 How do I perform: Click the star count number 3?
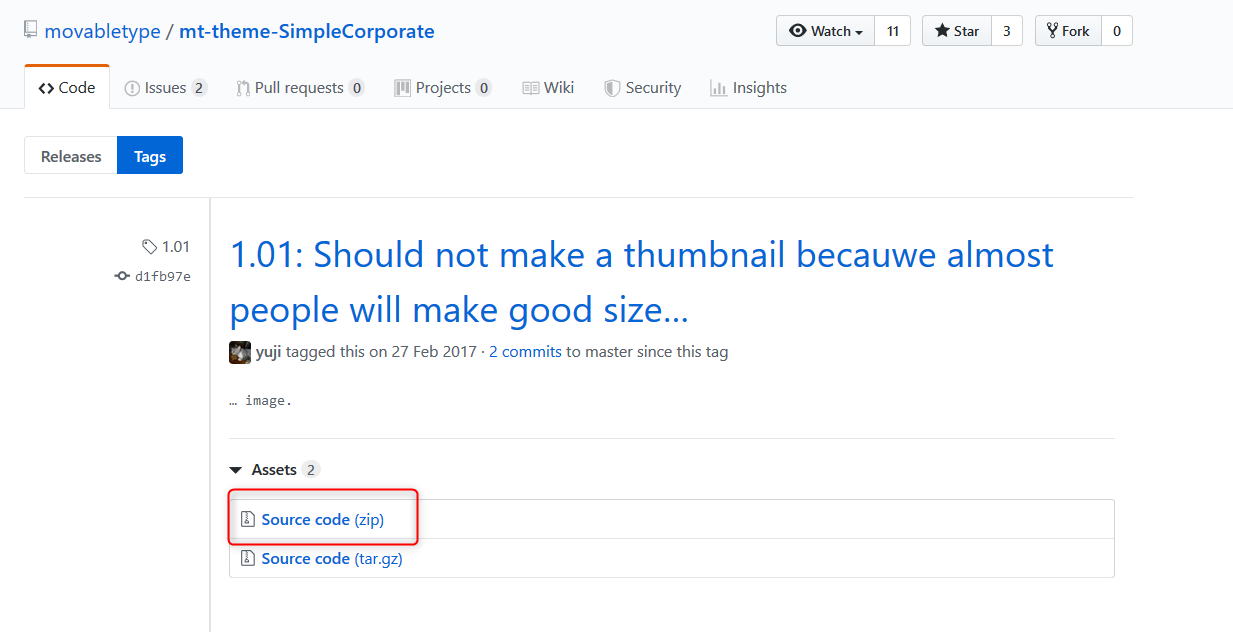coord(1006,31)
